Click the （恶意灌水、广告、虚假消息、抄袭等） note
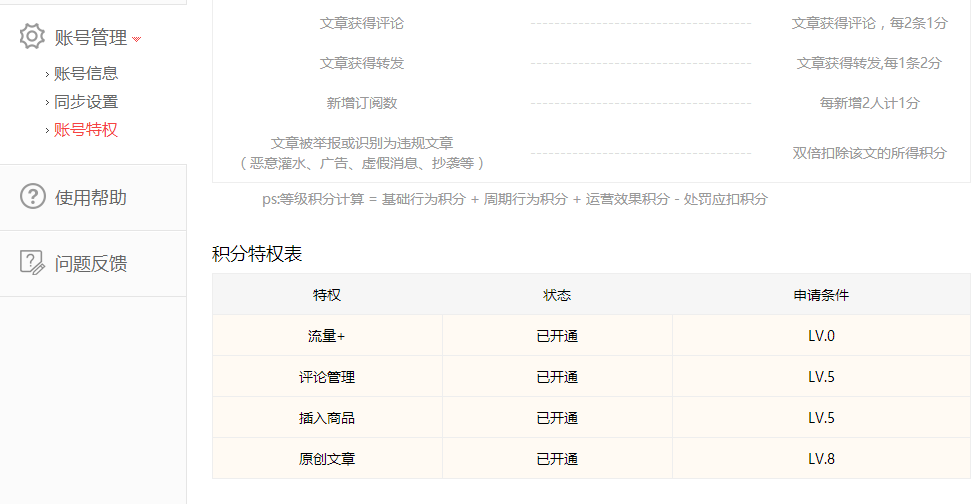Viewport: 974px width, 504px height. tap(362, 163)
